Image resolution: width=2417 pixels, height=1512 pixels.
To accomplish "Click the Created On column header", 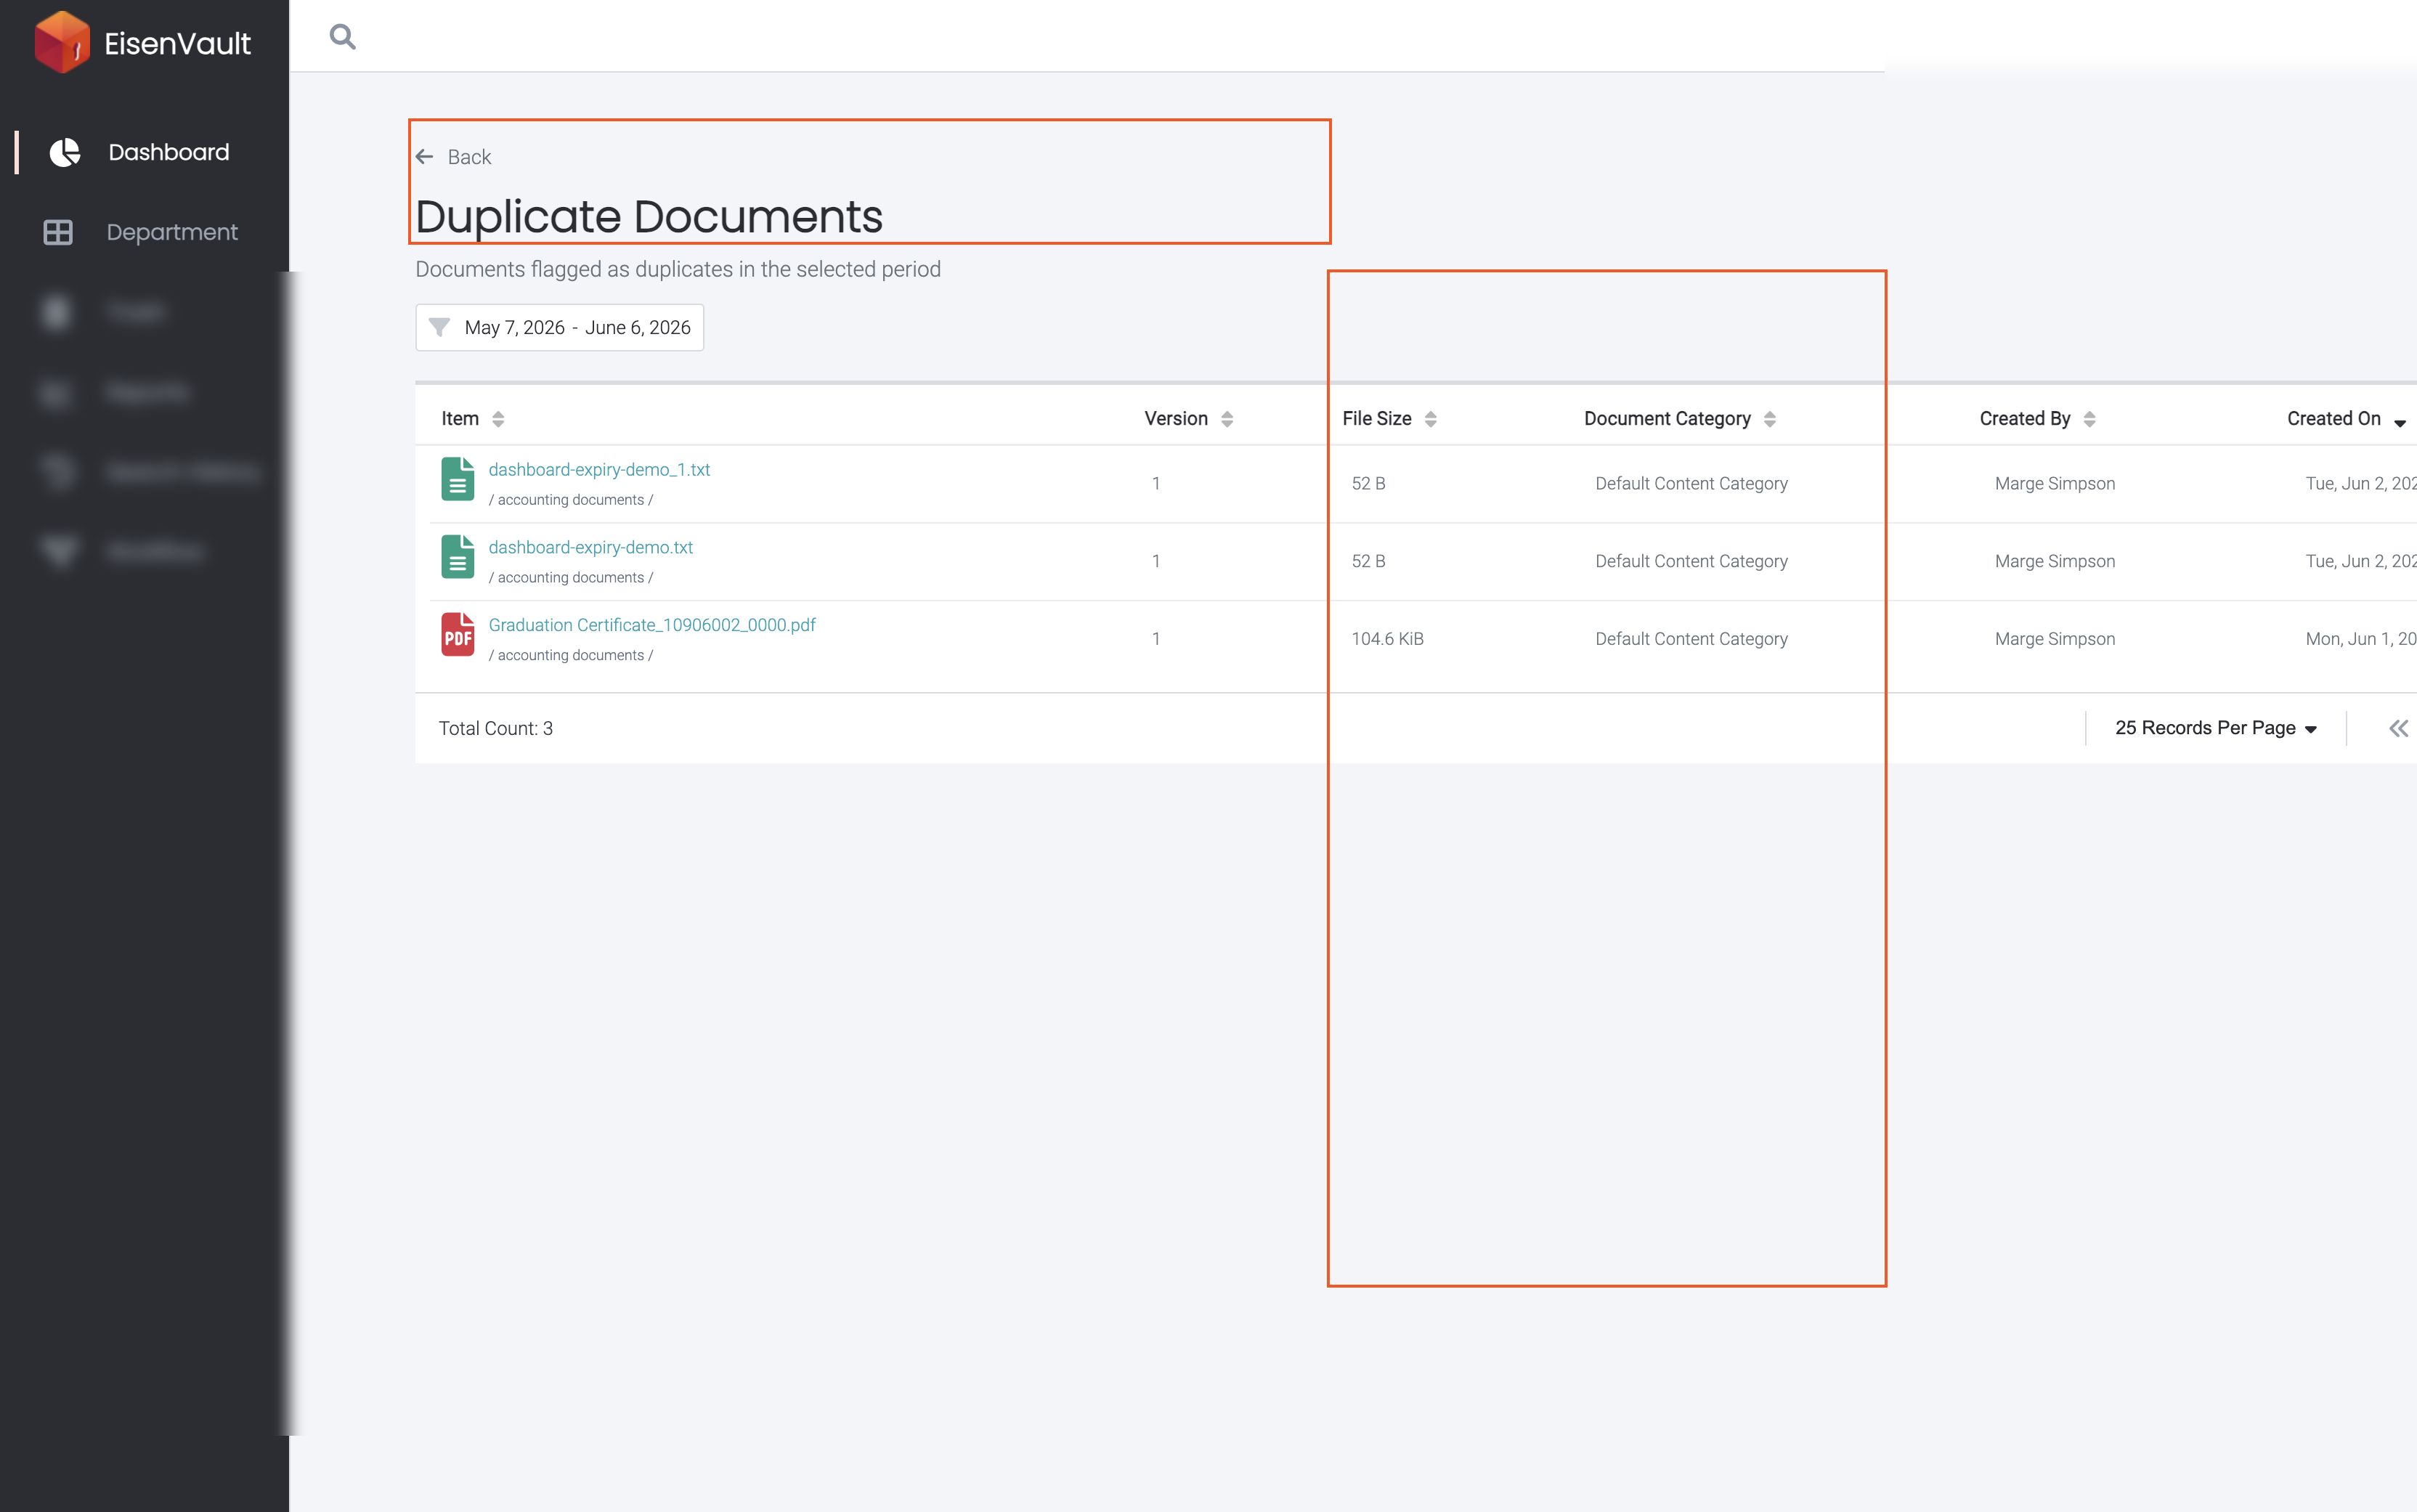I will point(2334,419).
